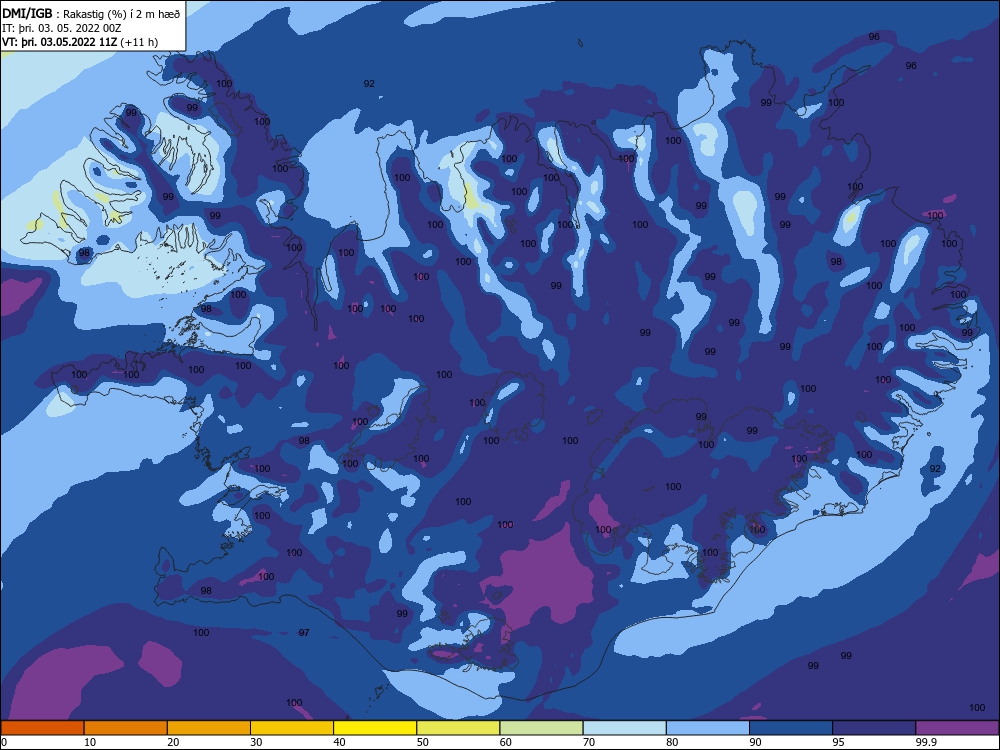Image resolution: width=1000 pixels, height=750 pixels.
Task: Click the legend tick label '50'
Action: (422, 742)
